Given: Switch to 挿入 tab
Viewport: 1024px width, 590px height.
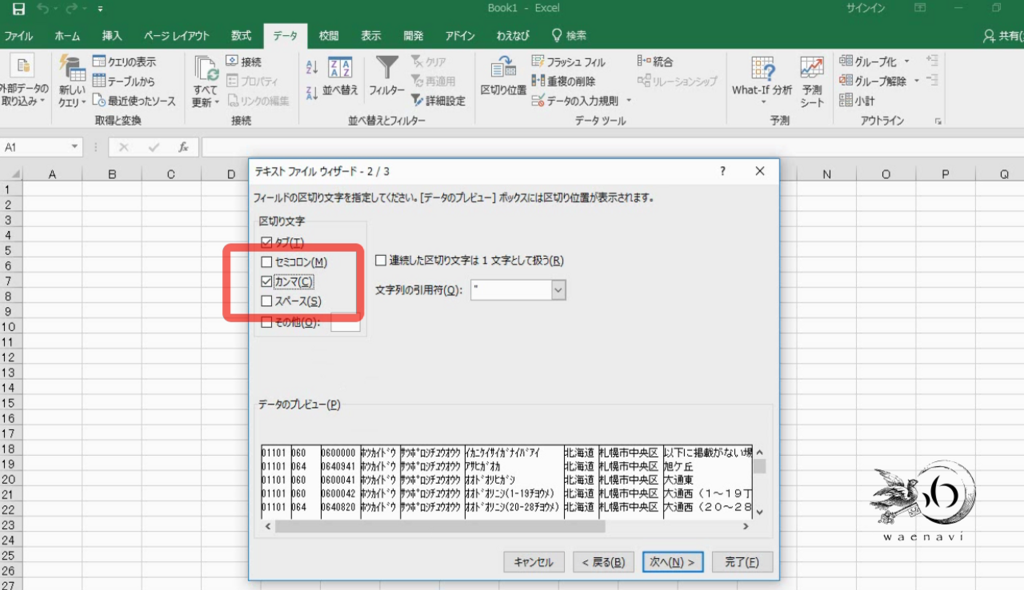Looking at the screenshot, I should click(x=112, y=36).
